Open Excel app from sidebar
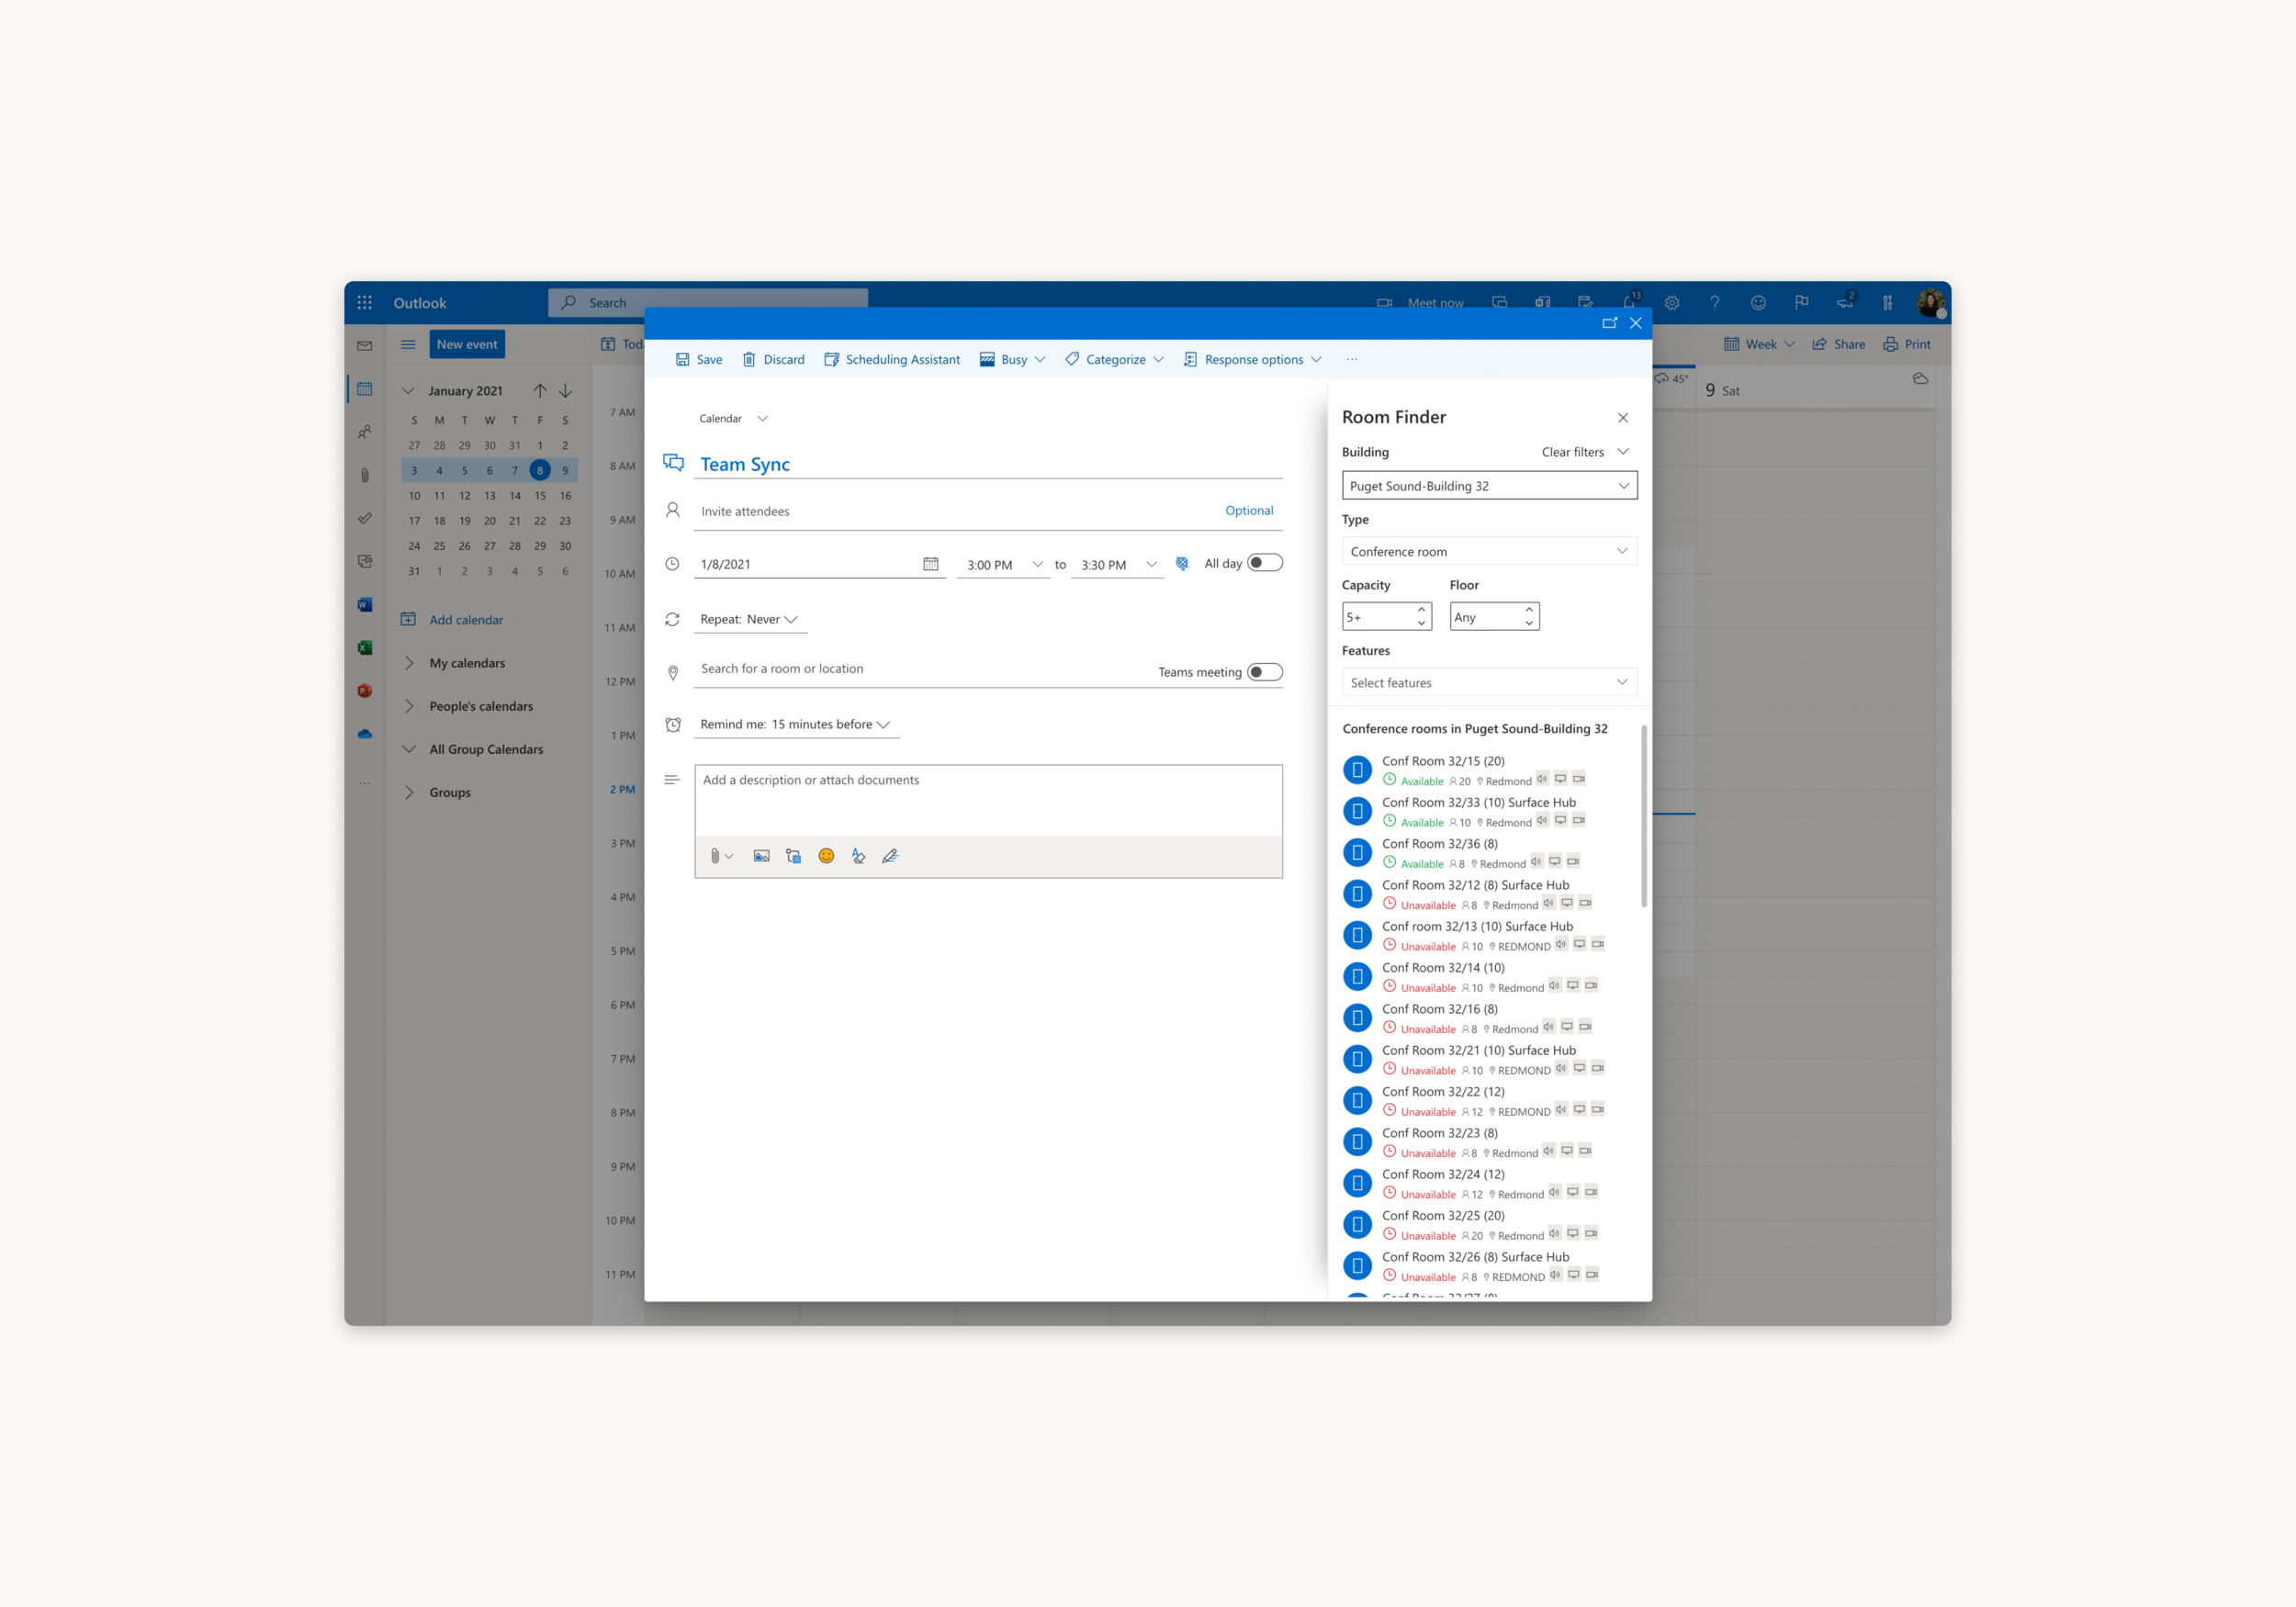The height and width of the screenshot is (1607, 2296). tap(364, 647)
